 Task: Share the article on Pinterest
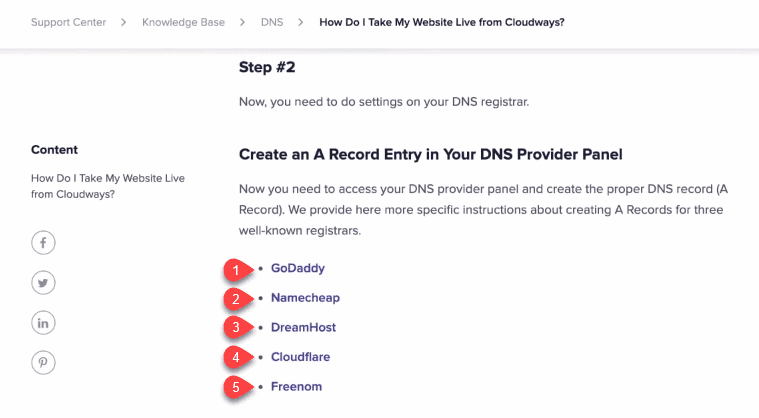pos(43,363)
